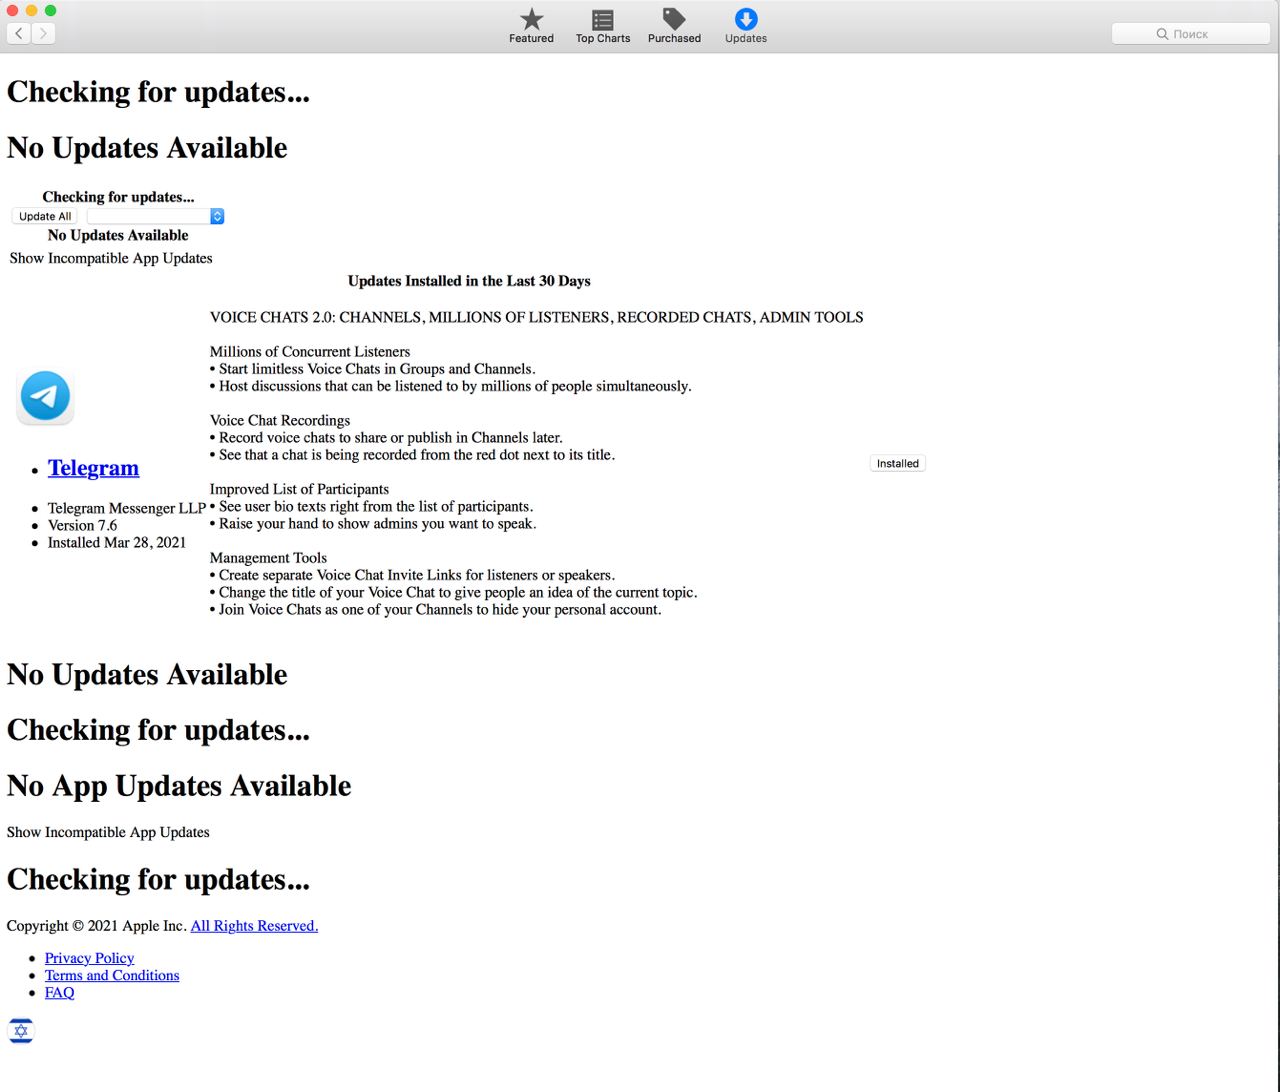
Task: Click the Version 7.6 text
Action: [82, 525]
